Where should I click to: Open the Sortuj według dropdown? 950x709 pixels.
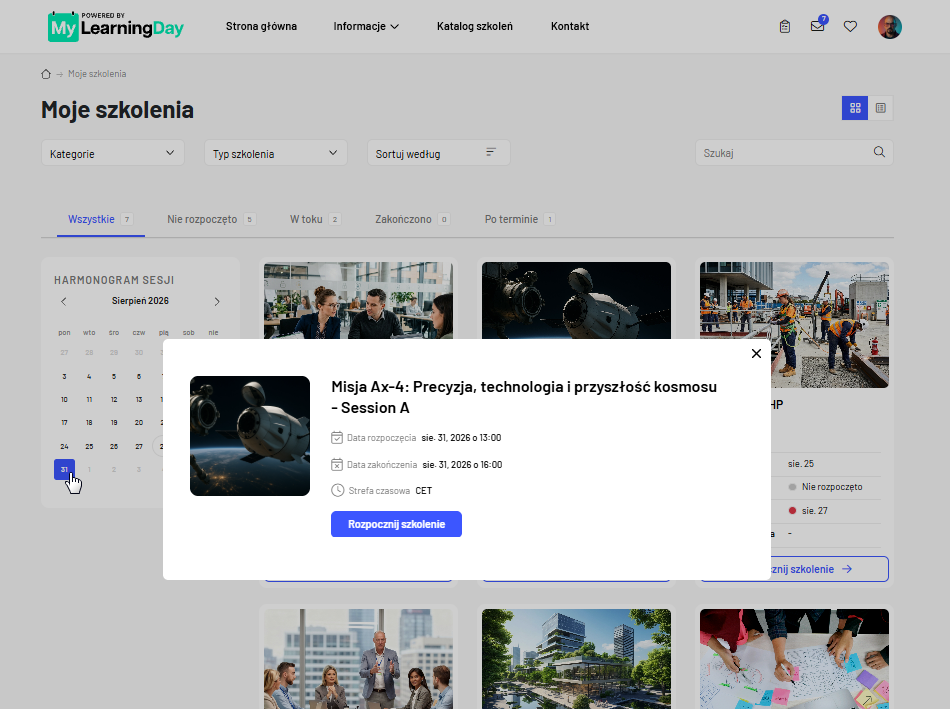click(x=439, y=153)
